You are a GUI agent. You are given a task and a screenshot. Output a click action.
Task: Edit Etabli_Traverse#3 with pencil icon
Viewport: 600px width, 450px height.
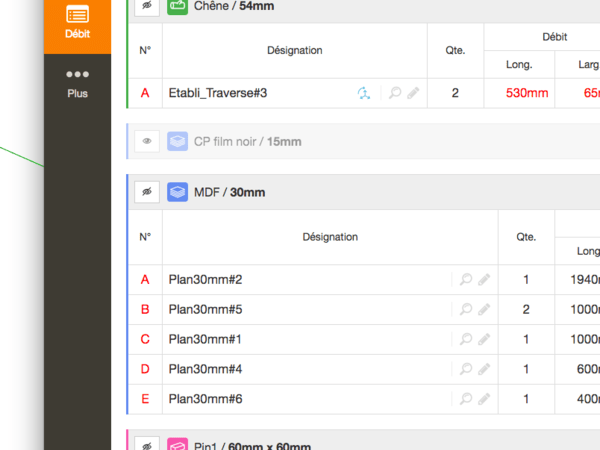413,93
